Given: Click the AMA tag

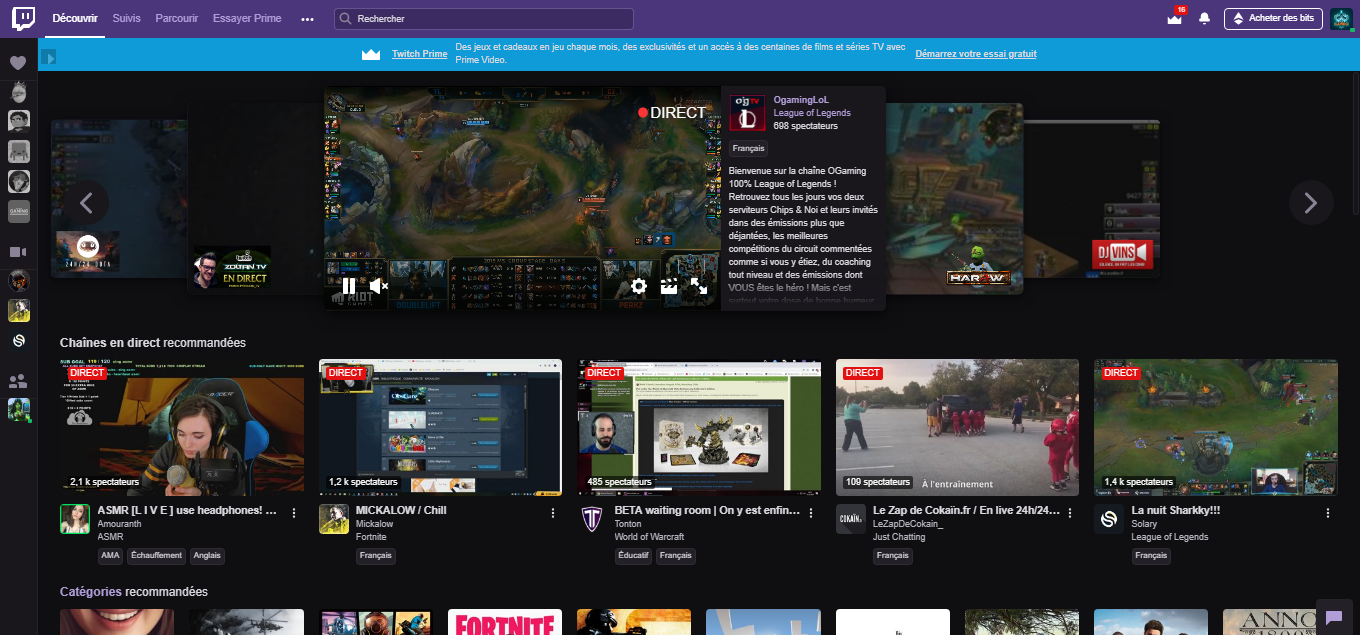Looking at the screenshot, I should point(110,556).
